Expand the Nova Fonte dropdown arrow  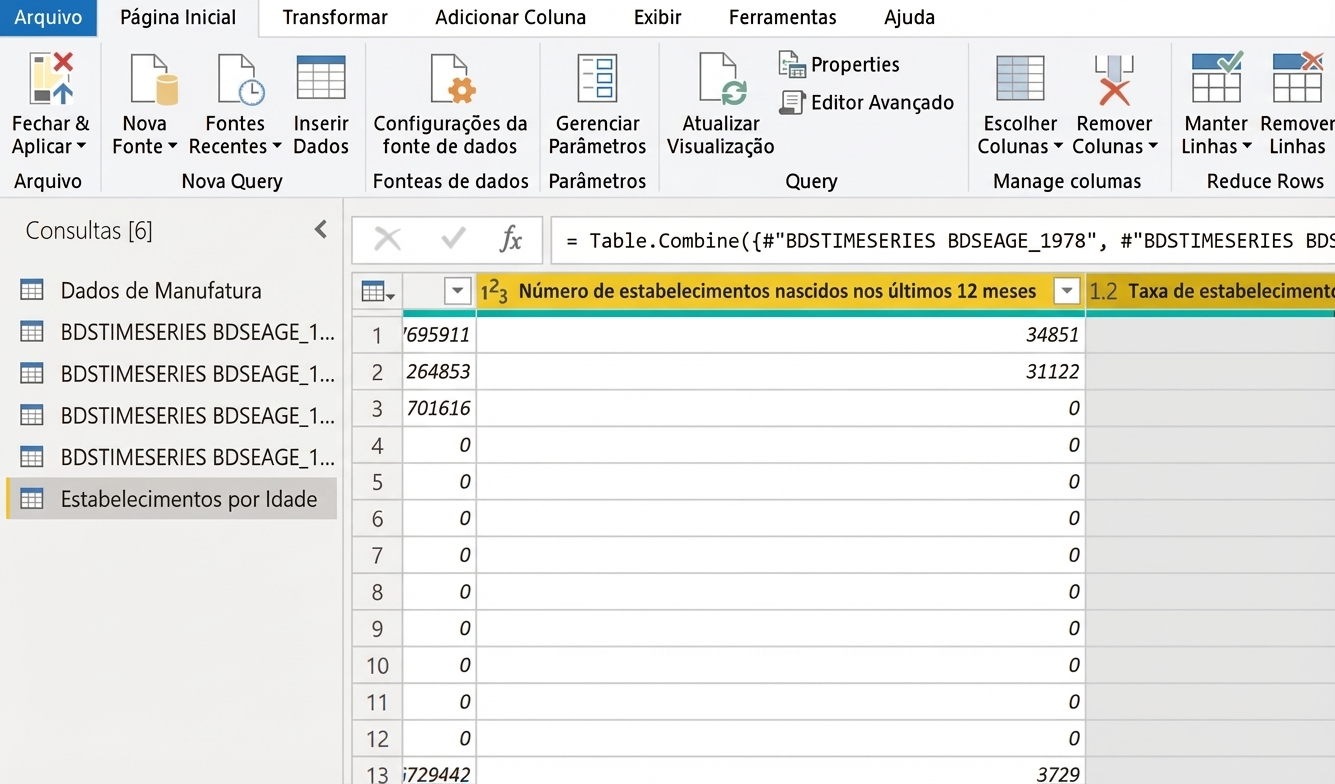tap(172, 147)
